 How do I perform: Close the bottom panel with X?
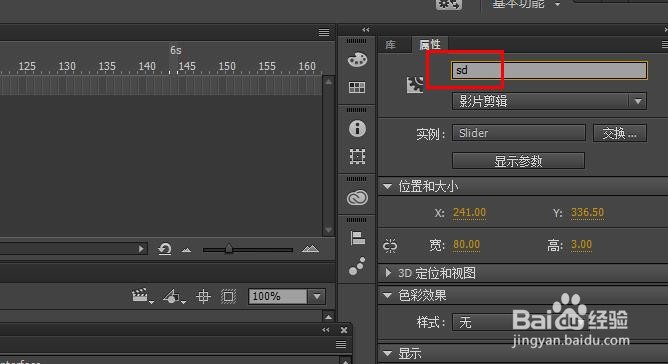(x=344, y=330)
